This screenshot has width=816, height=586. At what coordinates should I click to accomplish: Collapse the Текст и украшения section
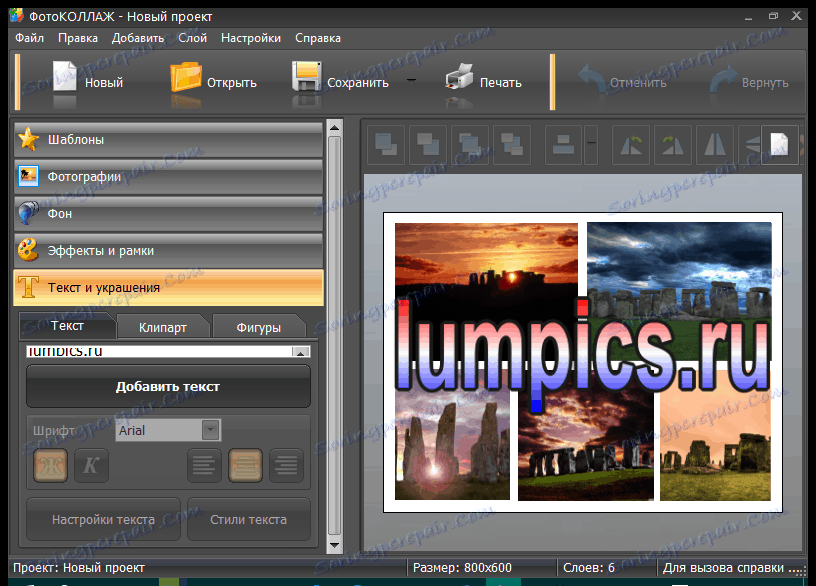pyautogui.click(x=169, y=287)
